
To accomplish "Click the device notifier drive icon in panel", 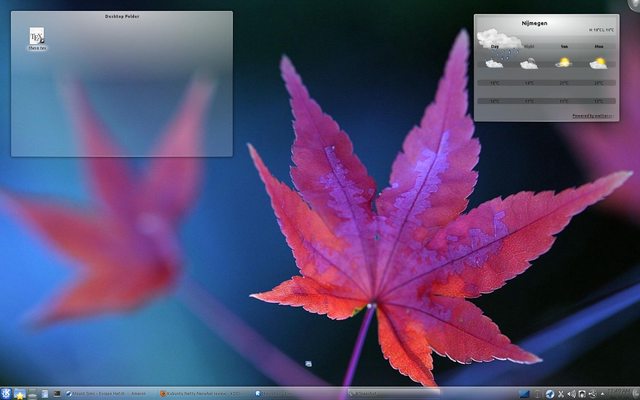I will 32,394.
